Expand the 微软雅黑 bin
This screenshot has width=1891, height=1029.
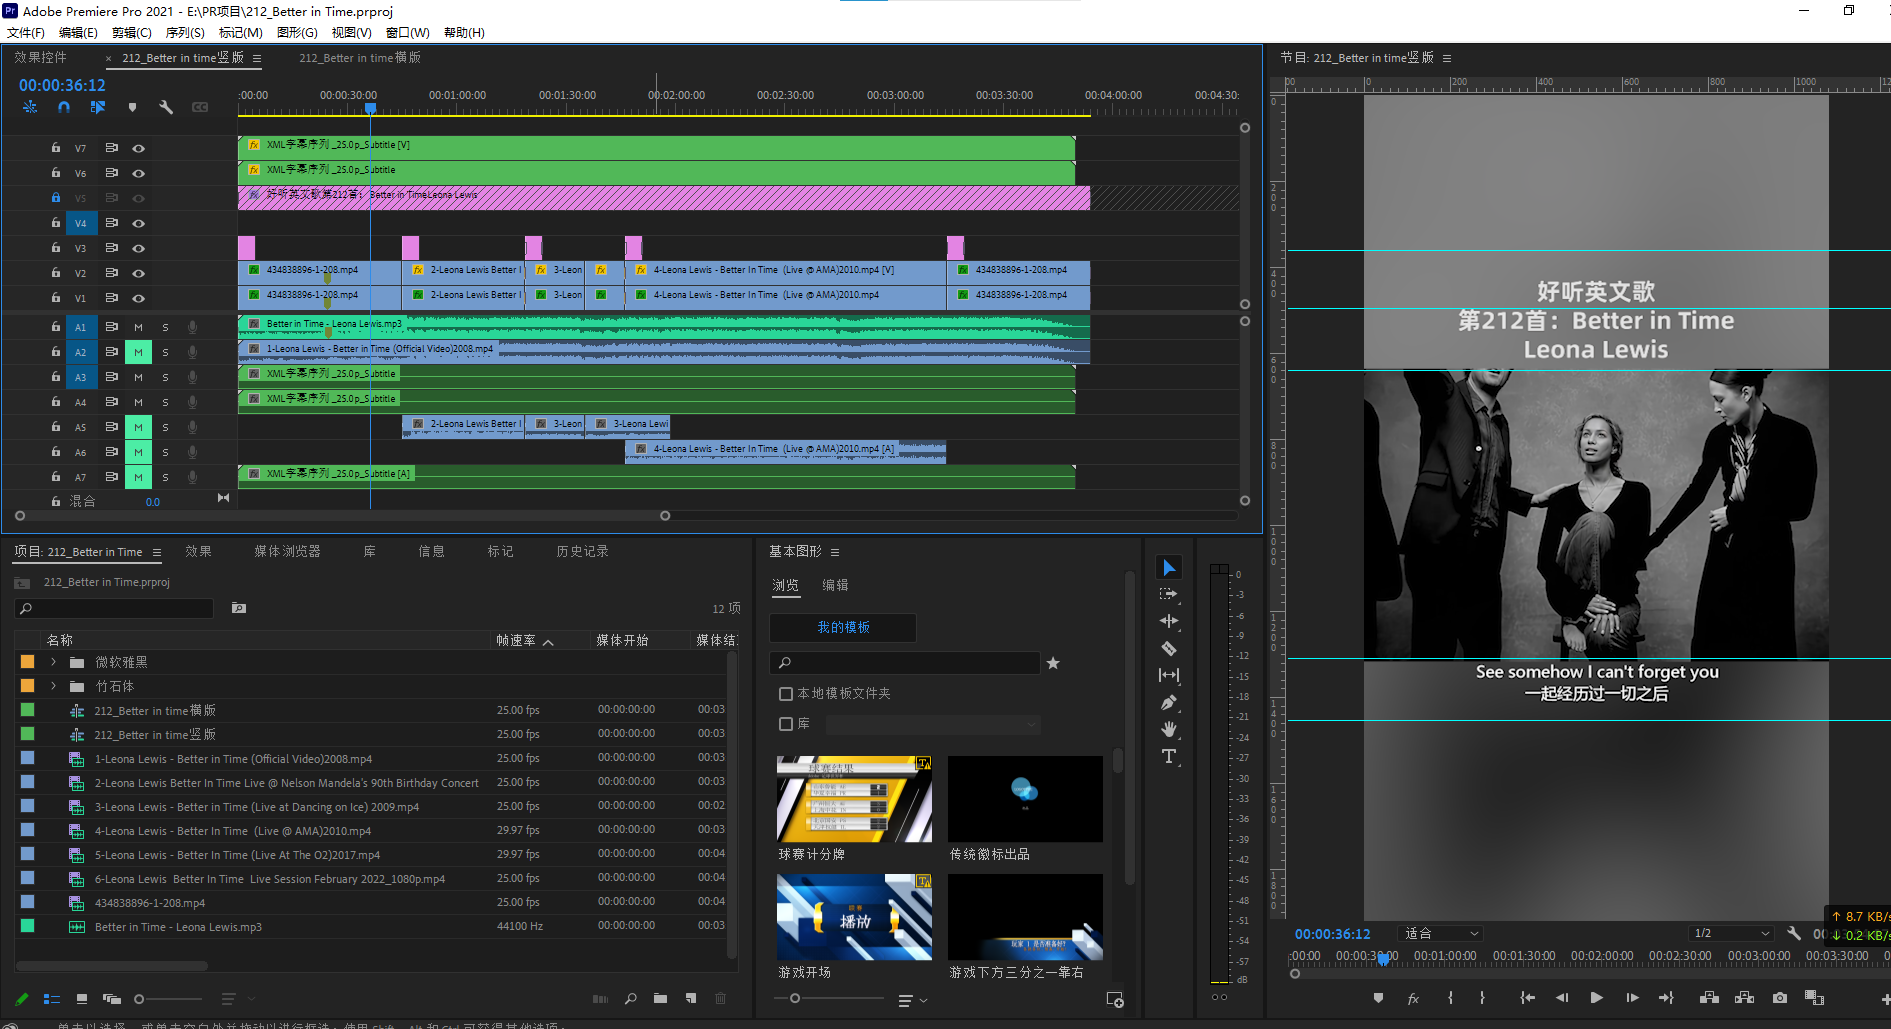point(54,662)
